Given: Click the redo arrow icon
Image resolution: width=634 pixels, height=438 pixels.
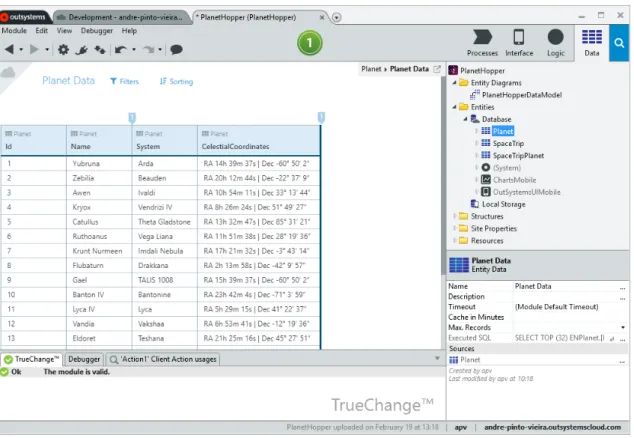Looking at the screenshot, I should tap(148, 50).
